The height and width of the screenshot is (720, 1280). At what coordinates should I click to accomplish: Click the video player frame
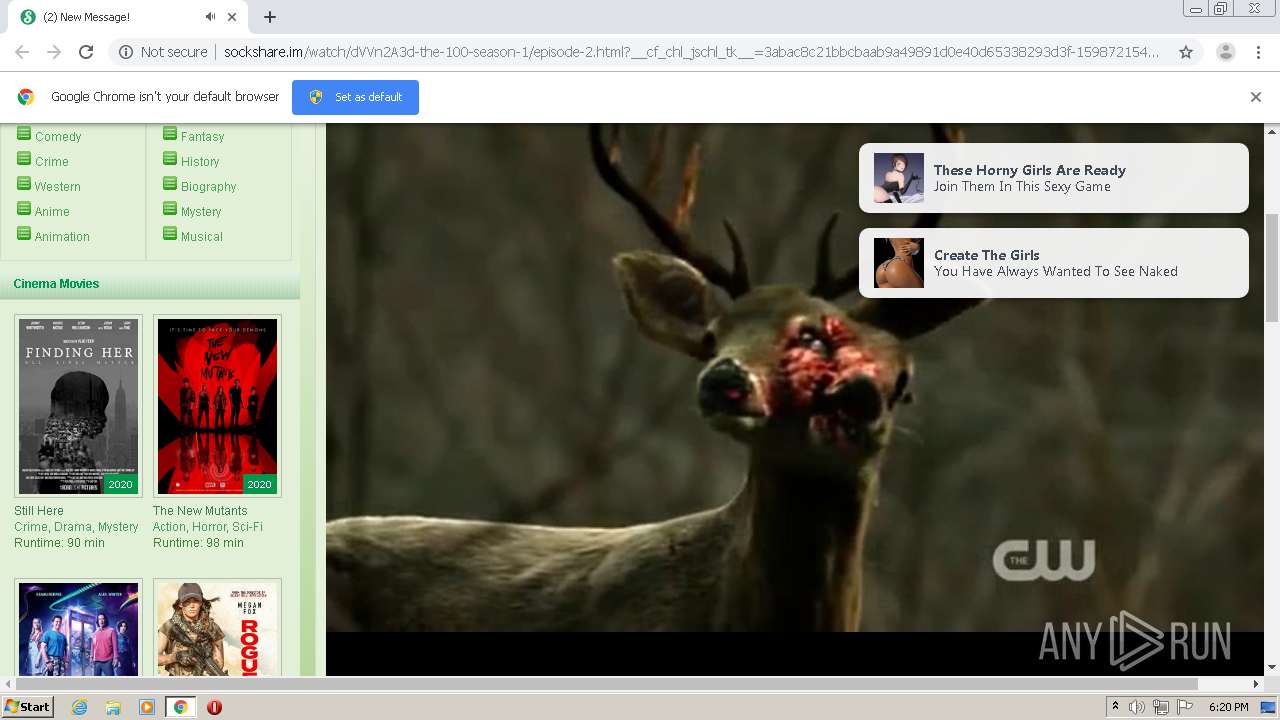pyautogui.click(x=795, y=400)
